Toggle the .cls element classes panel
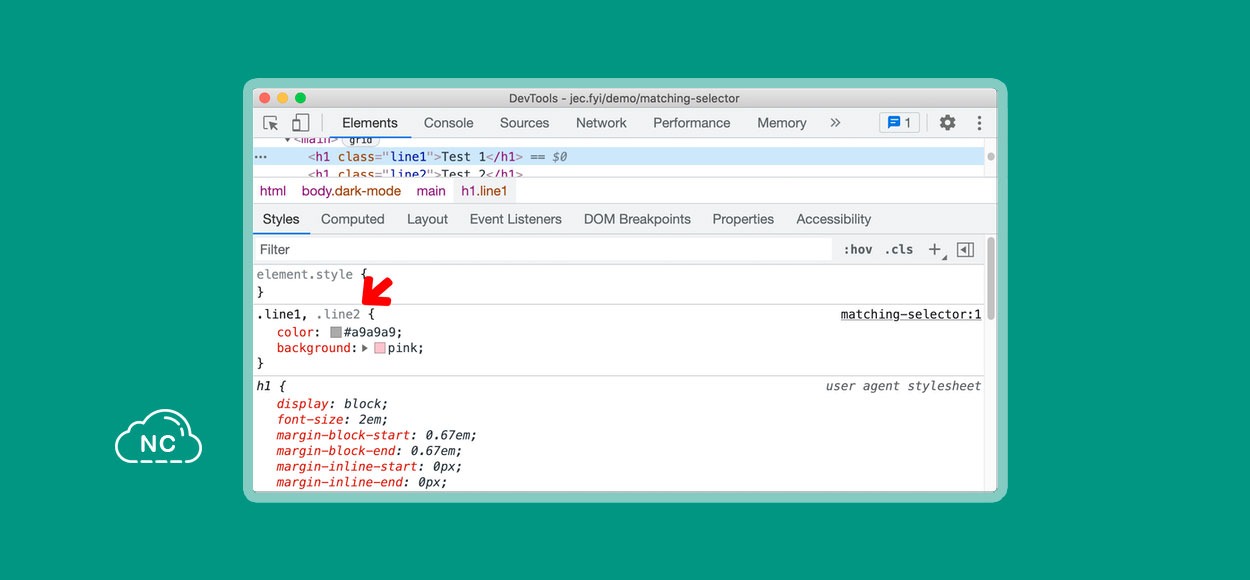 899,250
